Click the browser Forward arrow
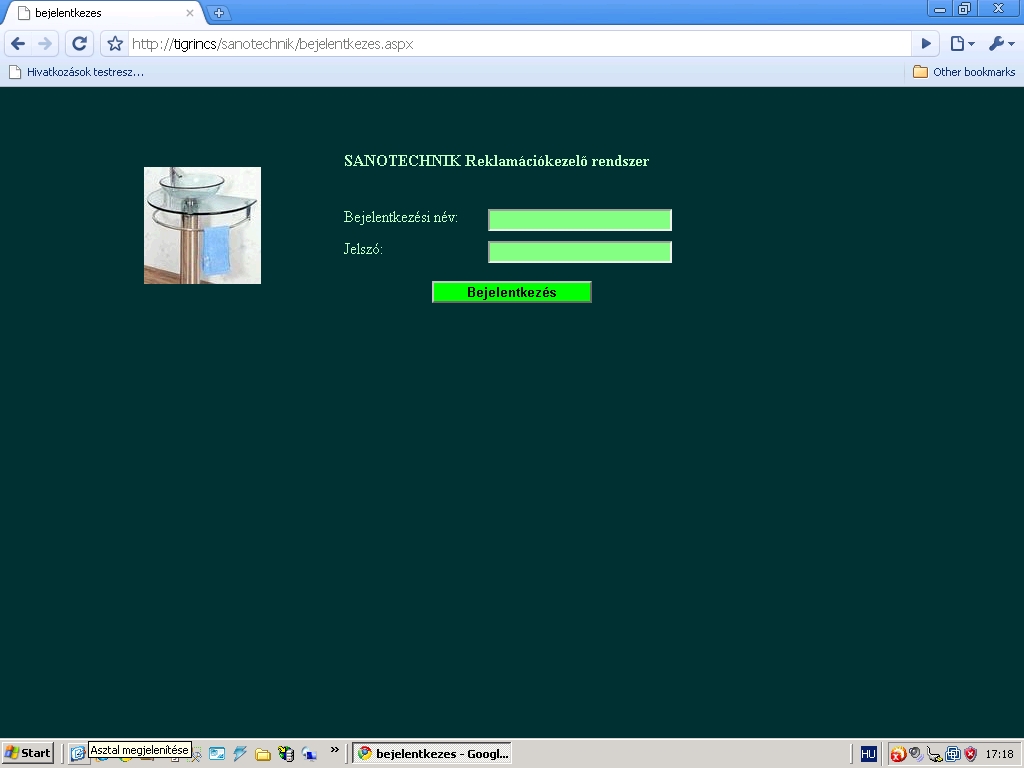The height and width of the screenshot is (768, 1024). coord(45,44)
